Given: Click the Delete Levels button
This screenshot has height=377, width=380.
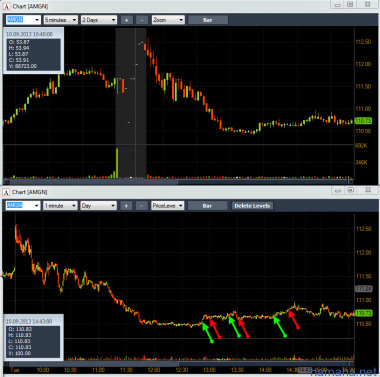Looking at the screenshot, I should tap(252, 206).
